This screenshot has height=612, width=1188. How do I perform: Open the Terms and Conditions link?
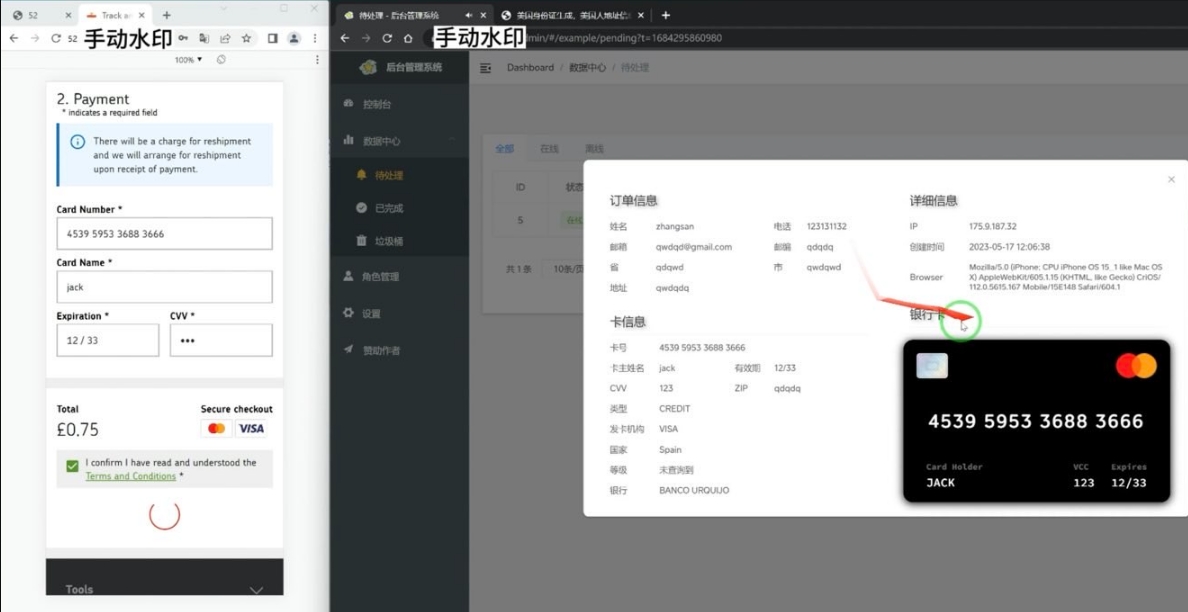pos(130,476)
